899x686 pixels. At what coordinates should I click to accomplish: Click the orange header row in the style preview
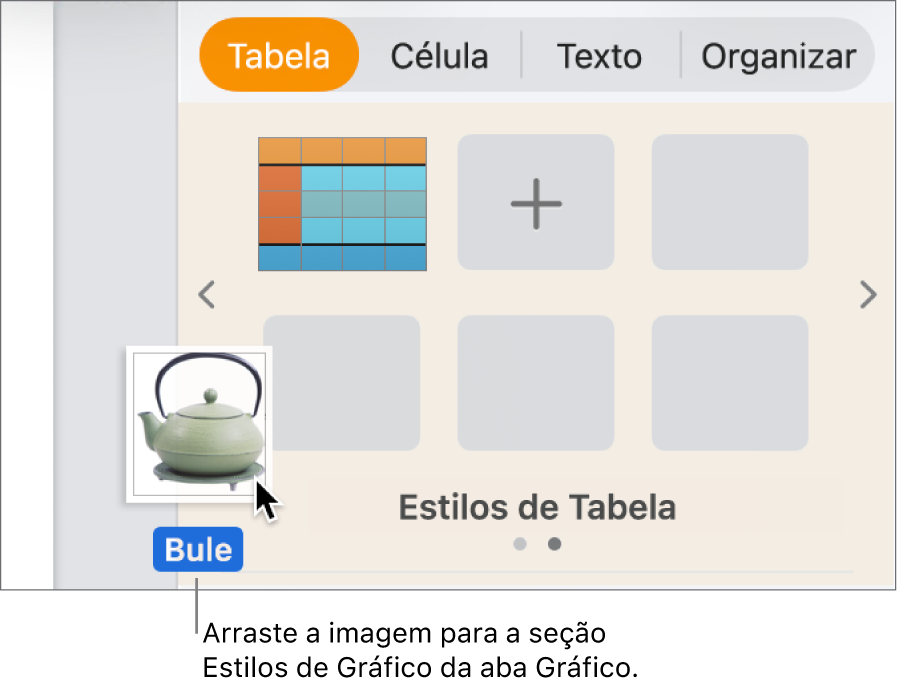(x=342, y=148)
